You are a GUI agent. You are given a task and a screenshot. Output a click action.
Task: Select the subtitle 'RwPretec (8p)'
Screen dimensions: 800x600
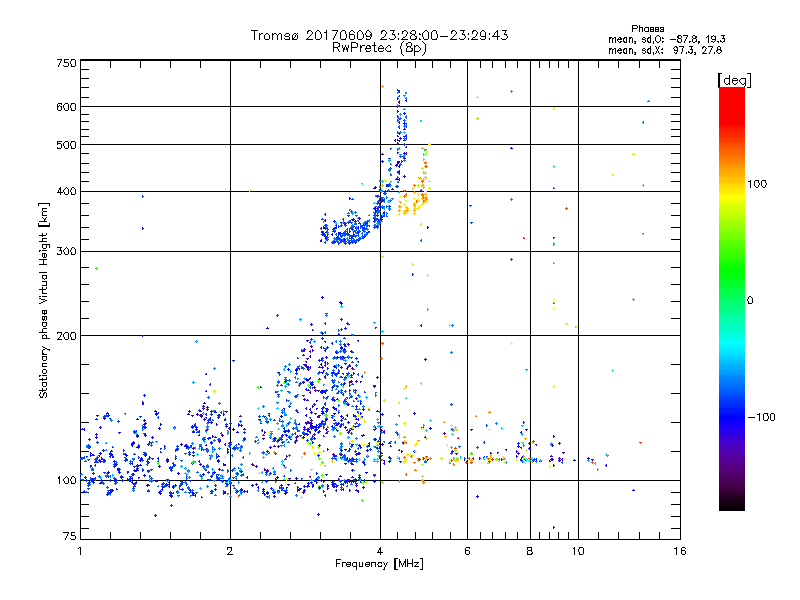click(x=379, y=48)
